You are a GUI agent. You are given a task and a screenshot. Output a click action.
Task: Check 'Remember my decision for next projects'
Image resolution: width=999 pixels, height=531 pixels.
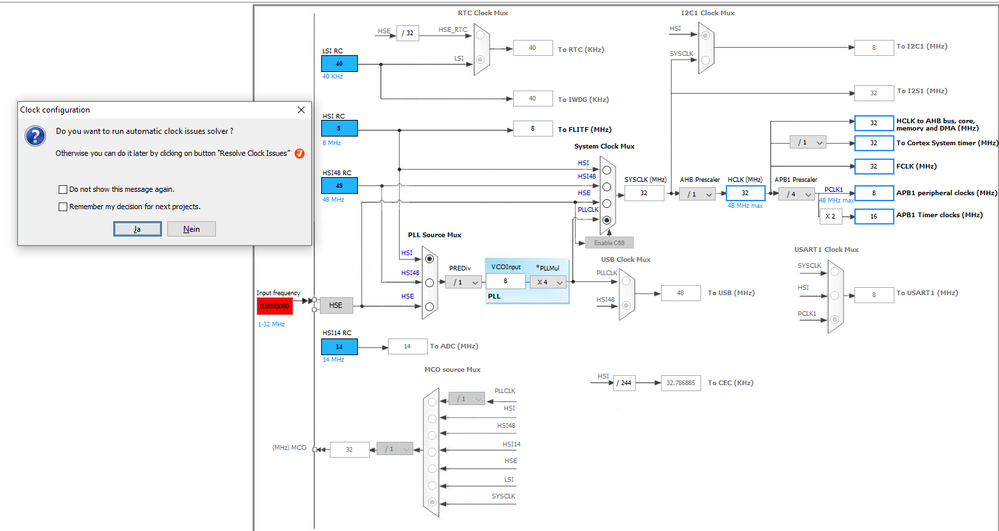click(62, 207)
